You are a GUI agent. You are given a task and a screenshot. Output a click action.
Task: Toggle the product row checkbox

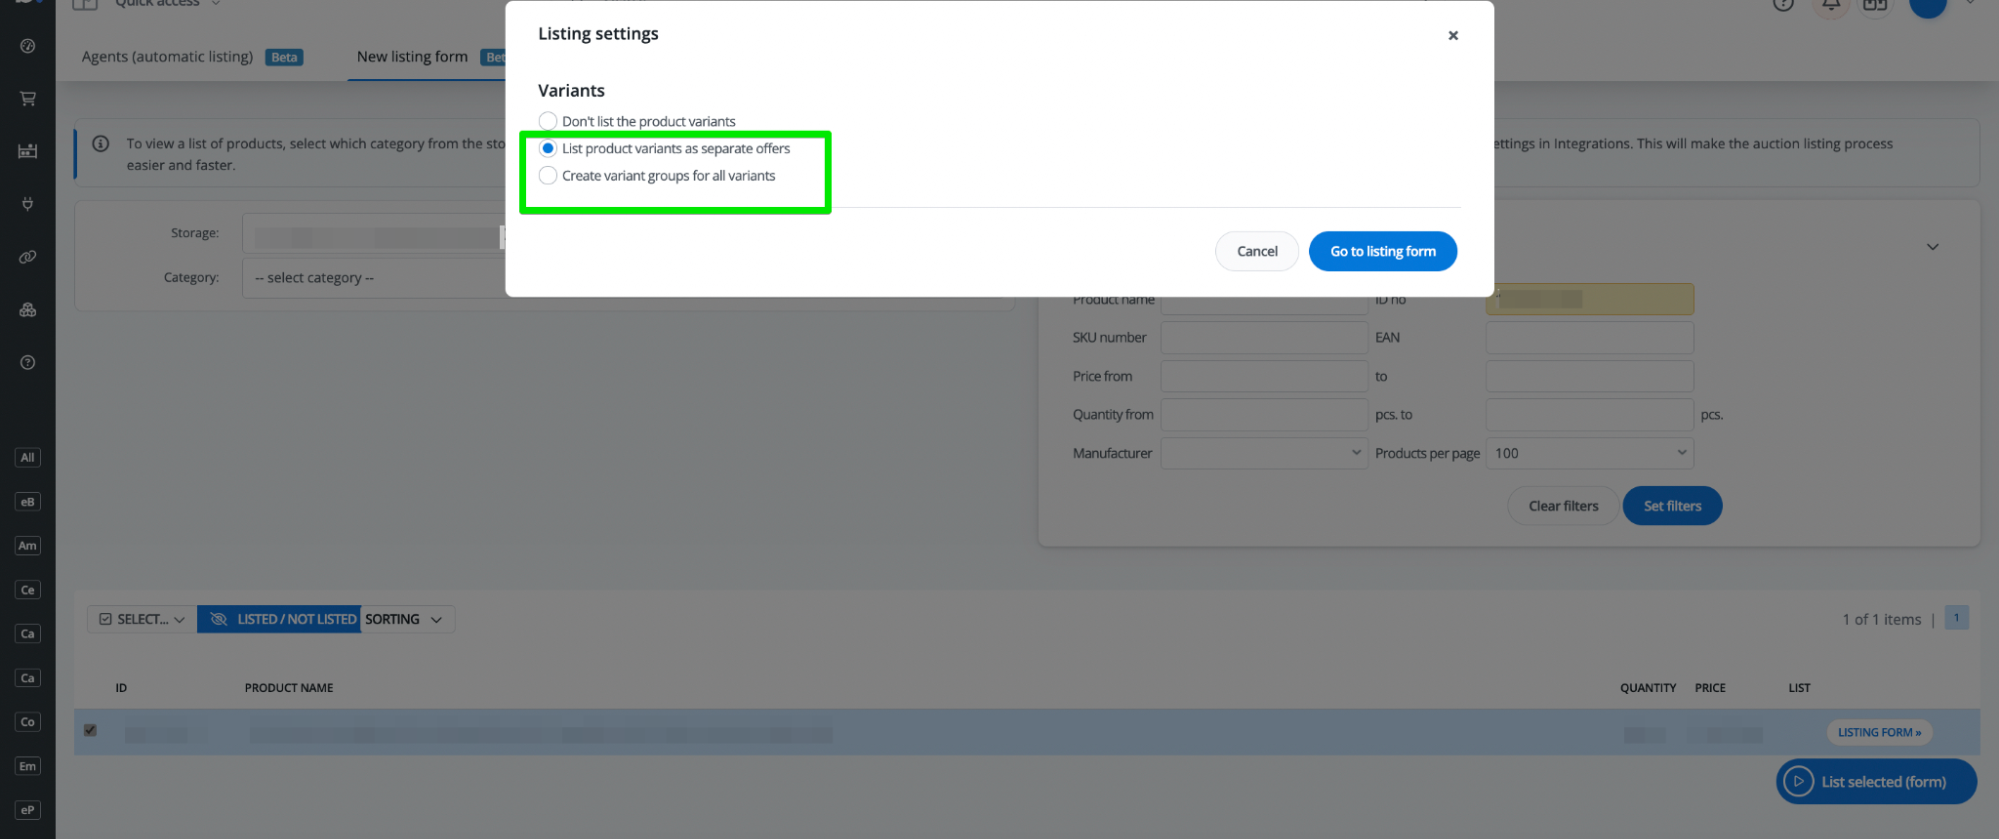(x=90, y=730)
